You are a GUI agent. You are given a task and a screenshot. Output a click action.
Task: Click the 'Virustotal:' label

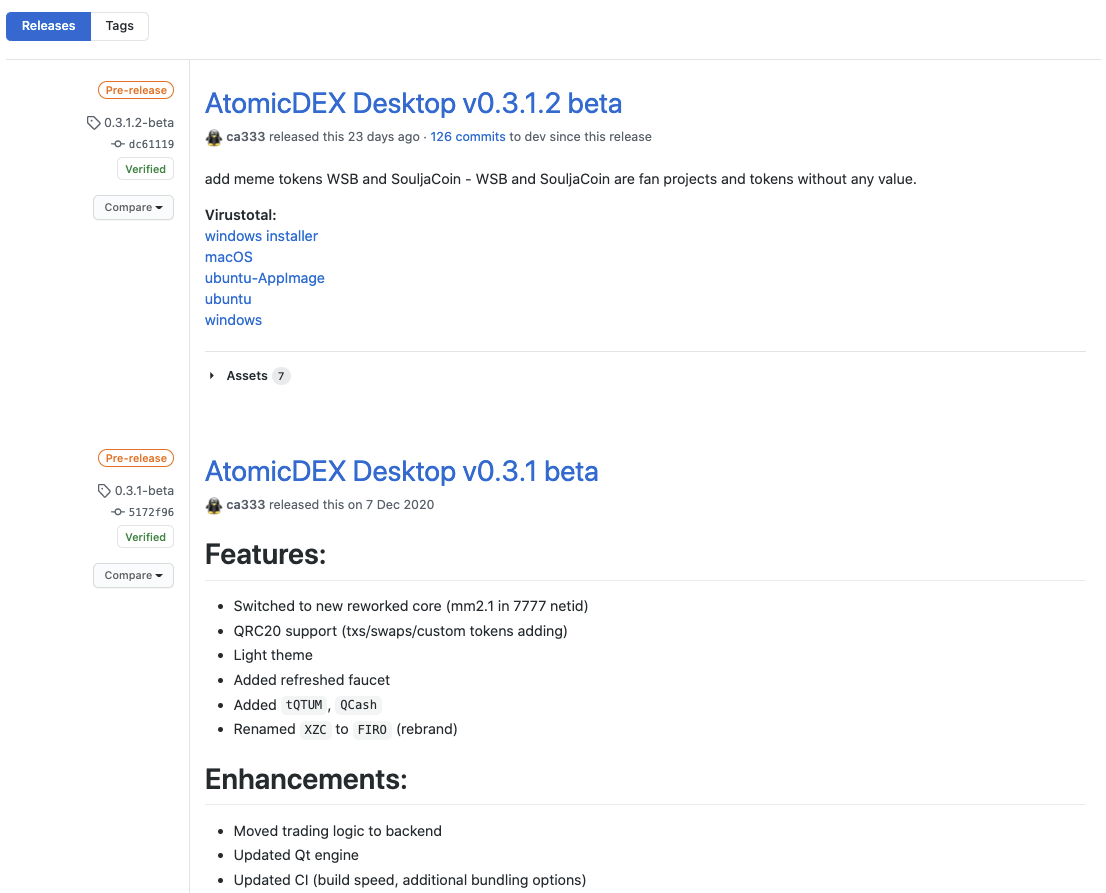pos(241,215)
